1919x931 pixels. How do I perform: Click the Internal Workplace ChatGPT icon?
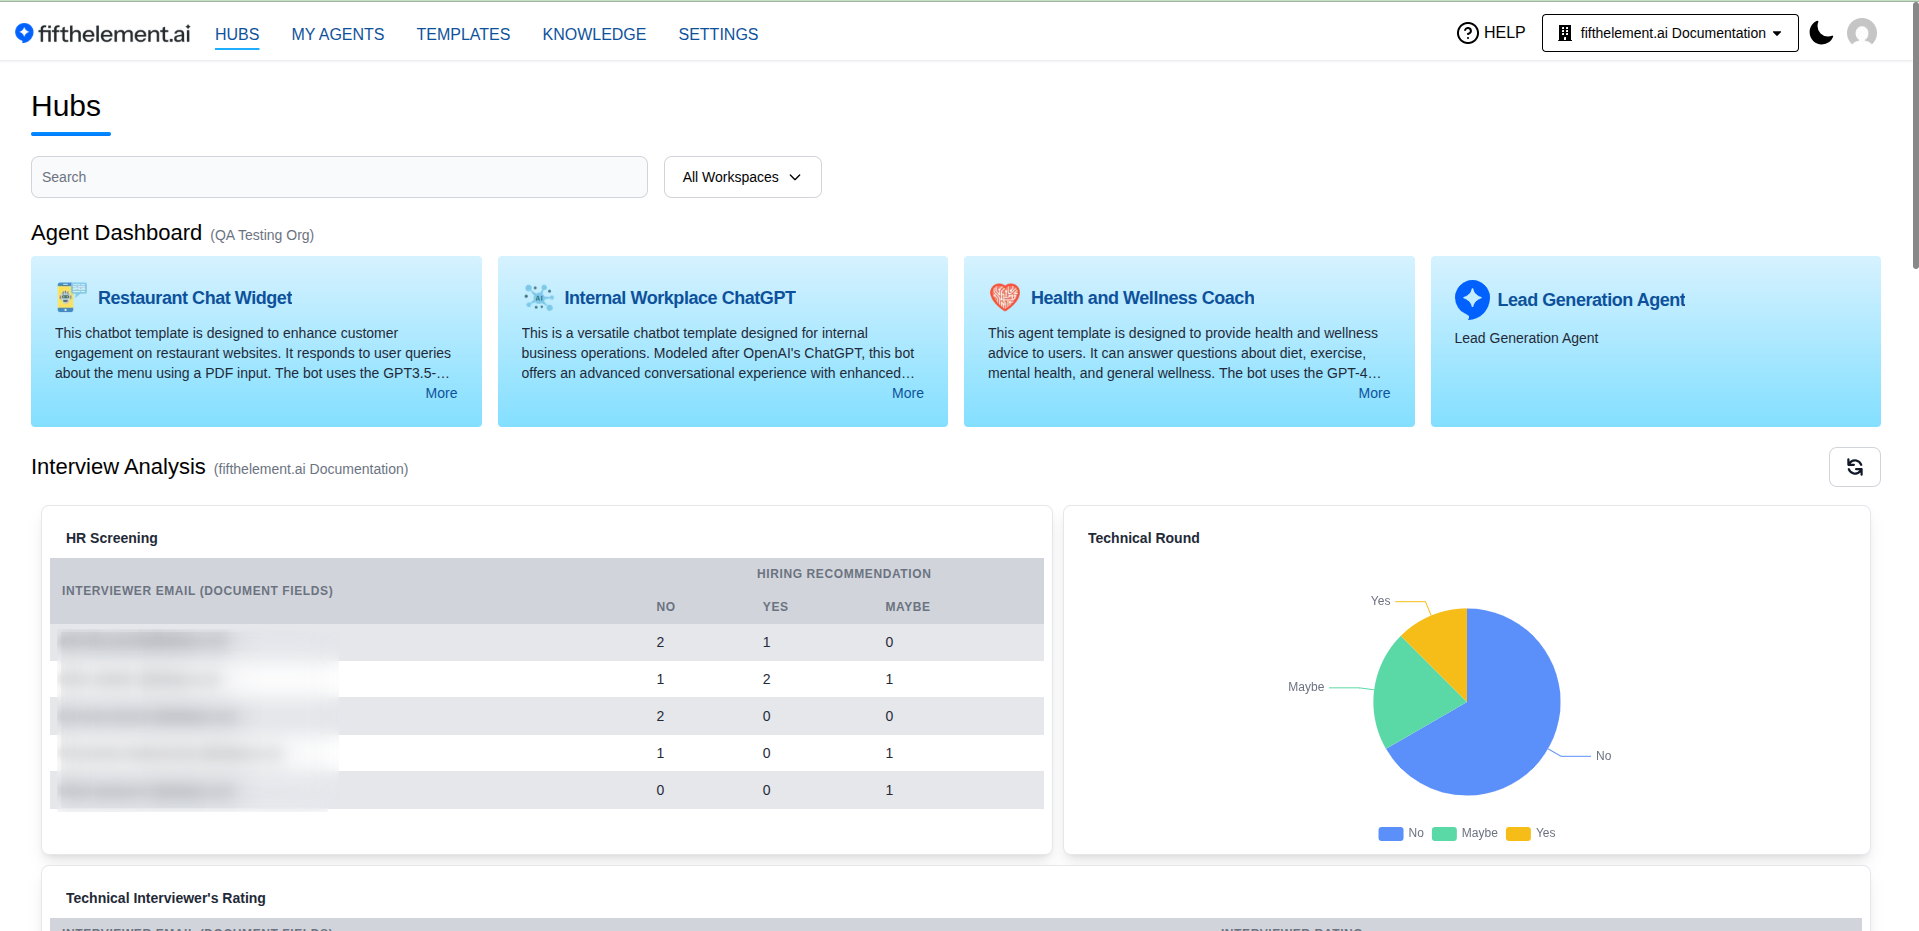click(x=538, y=297)
